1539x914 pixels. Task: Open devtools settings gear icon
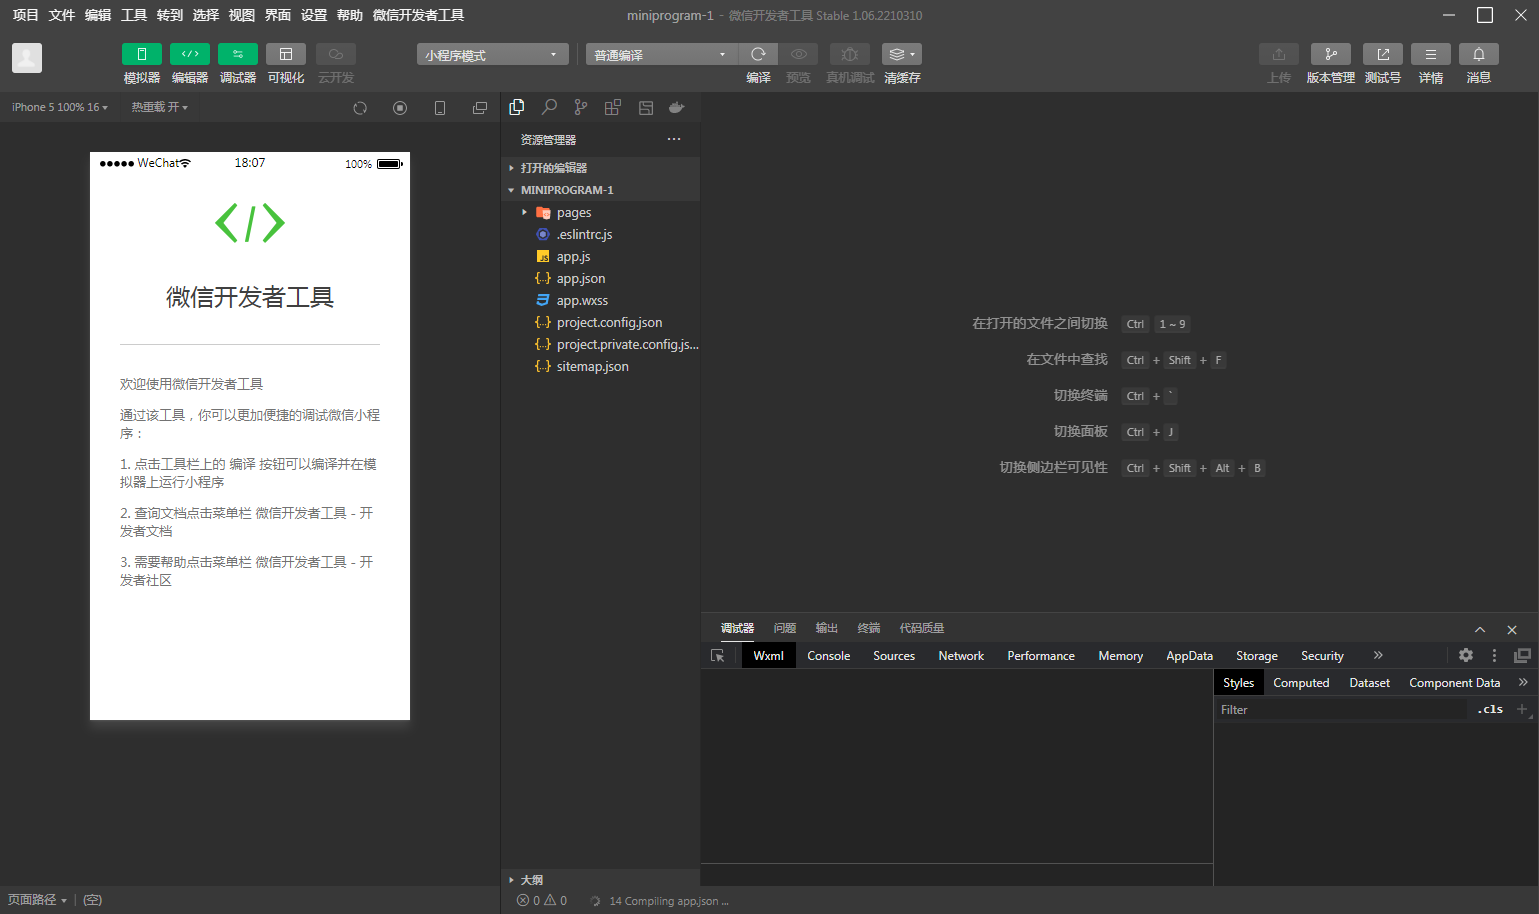coord(1466,655)
